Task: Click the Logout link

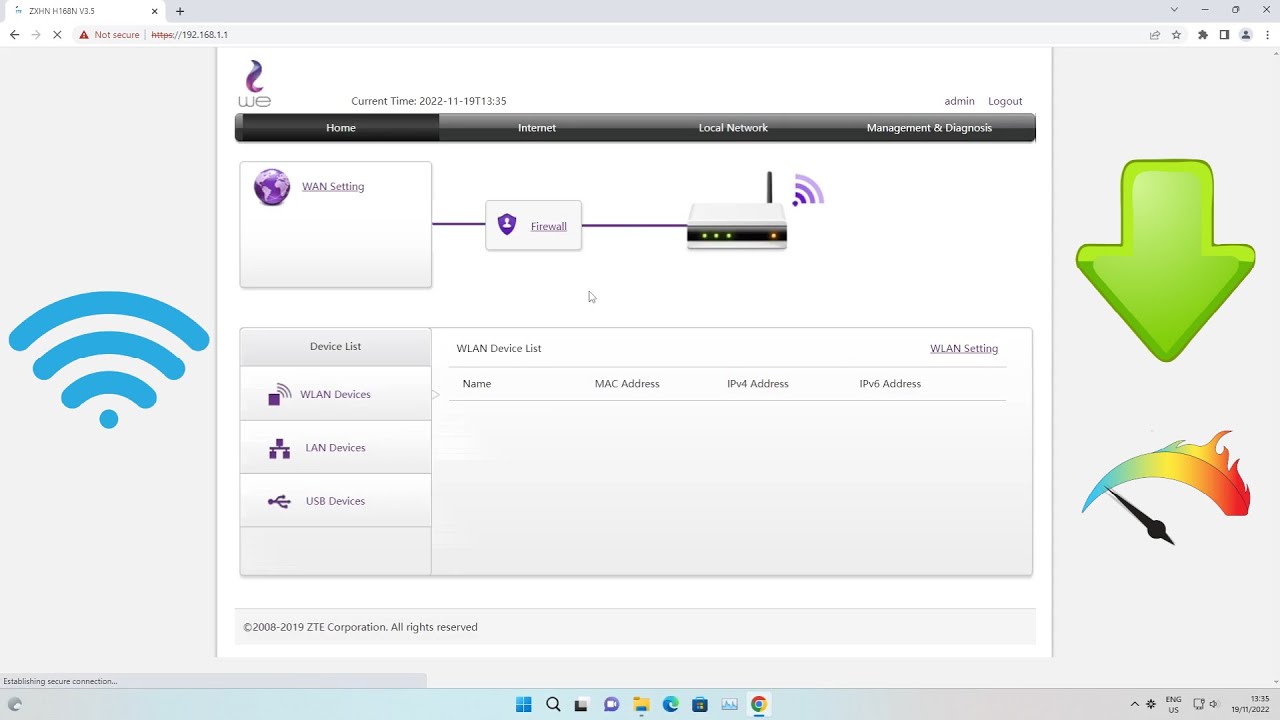Action: coord(1005,101)
